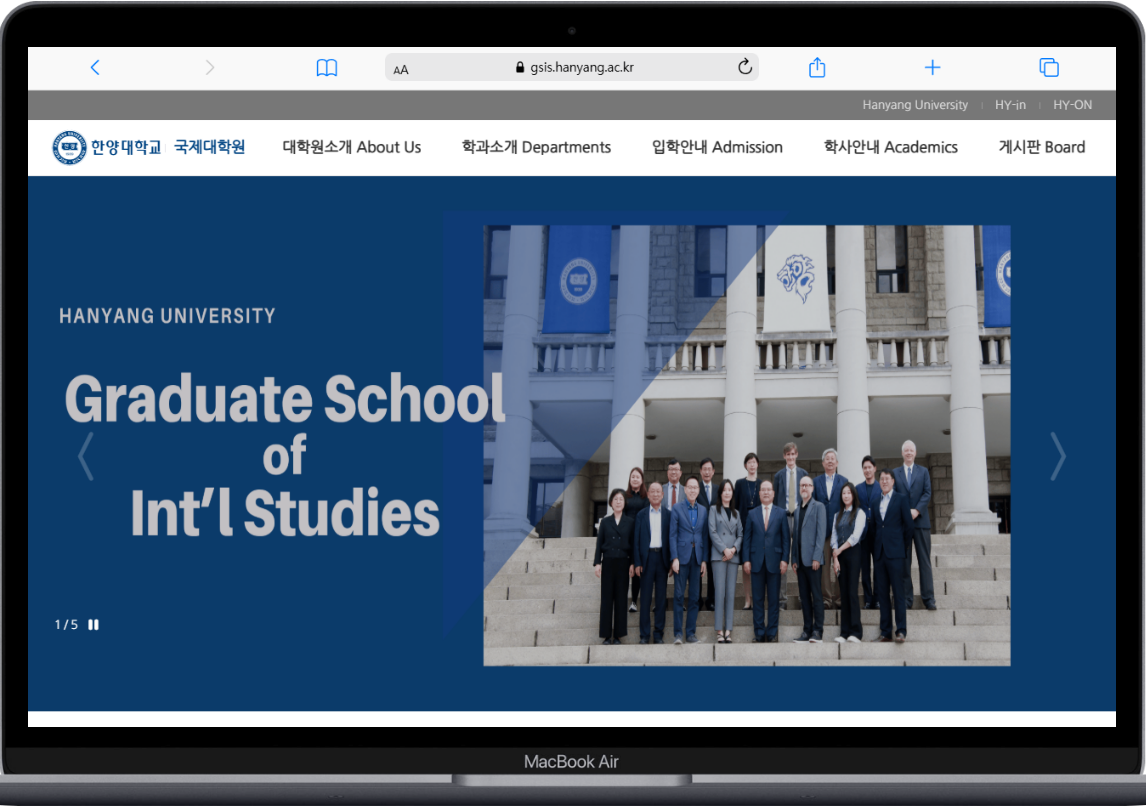This screenshot has height=806, width=1146.
Task: Open the 게시판 Board menu
Action: point(1041,147)
